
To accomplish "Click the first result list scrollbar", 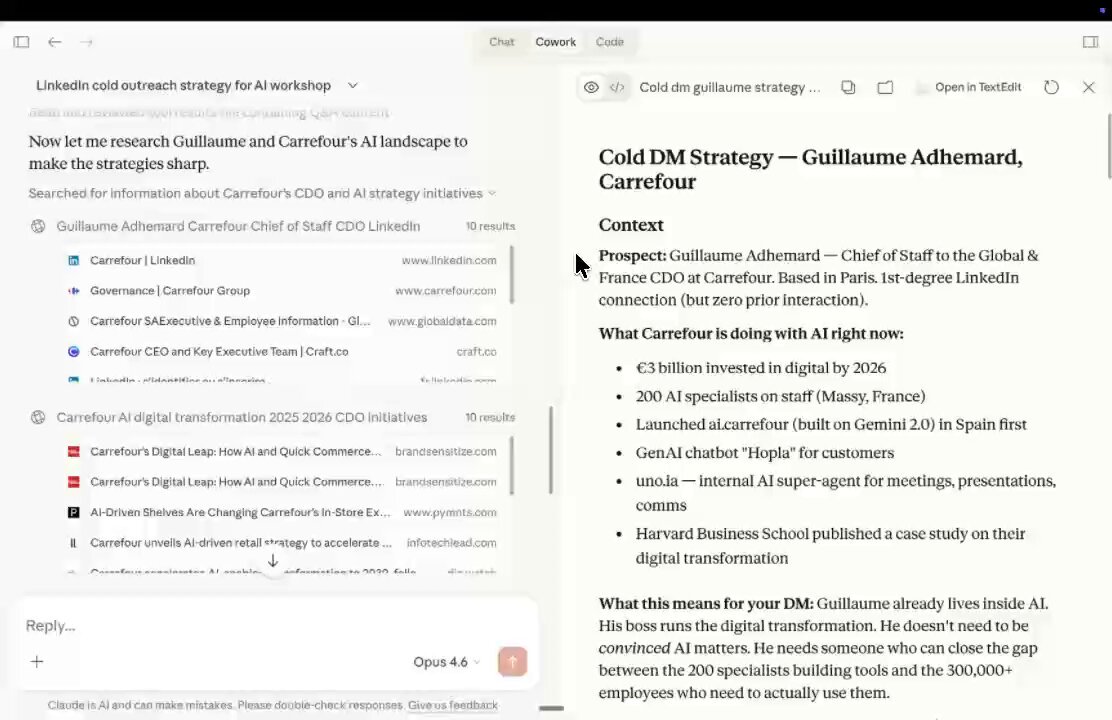I will pyautogui.click(x=511, y=275).
